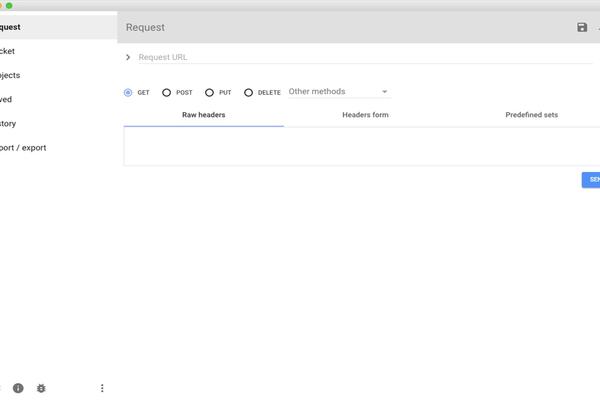Open the about info icon in sidebar

pyautogui.click(x=18, y=388)
